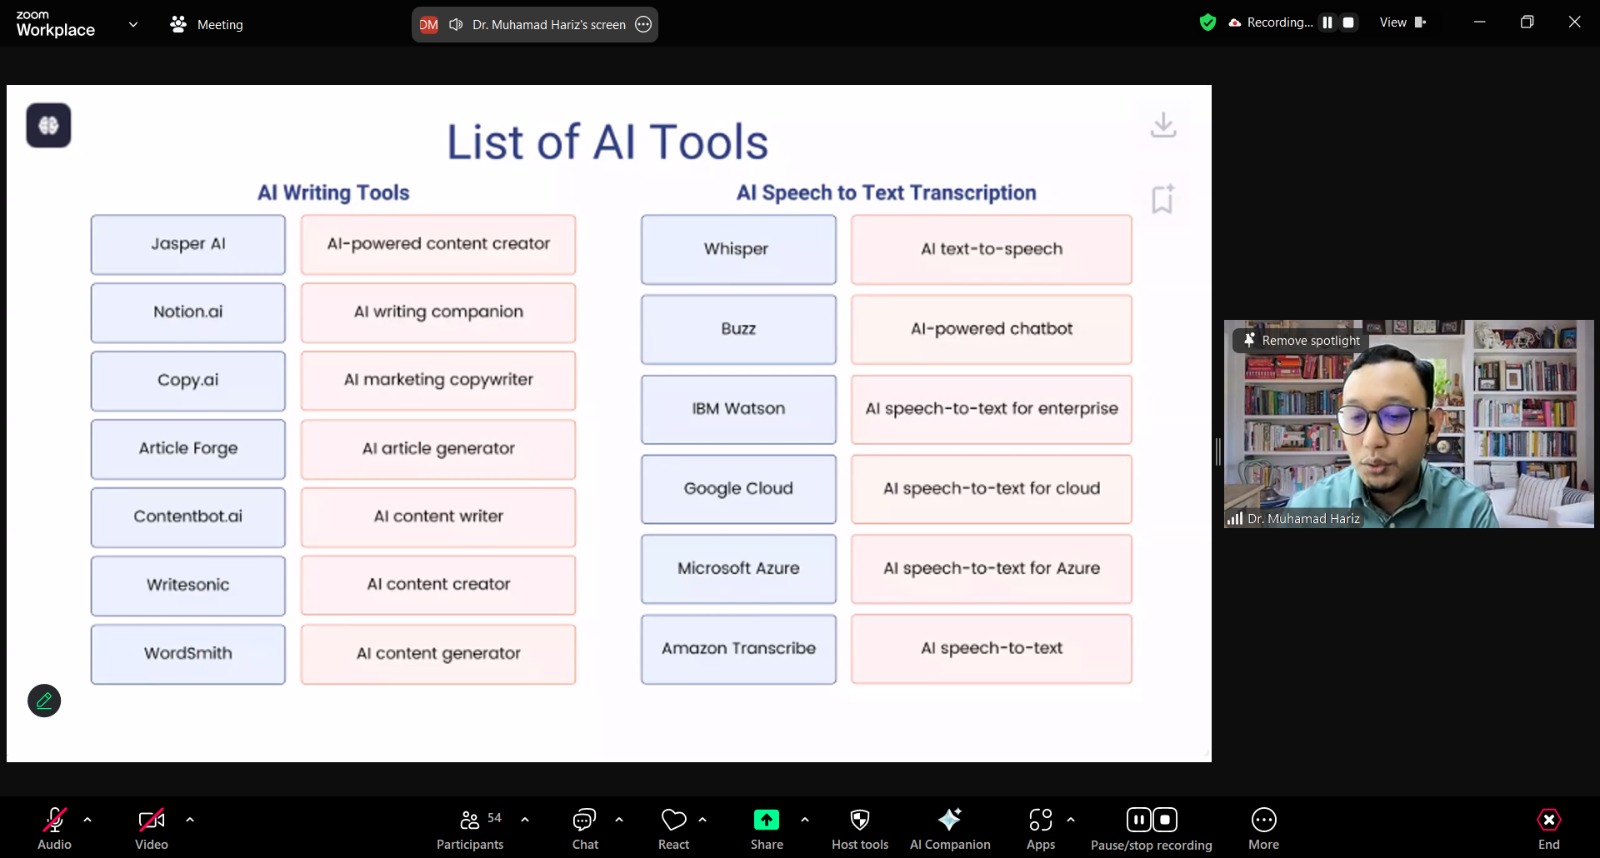Click the Jasper AI box
Screen dimensions: 1600x858
click(188, 244)
